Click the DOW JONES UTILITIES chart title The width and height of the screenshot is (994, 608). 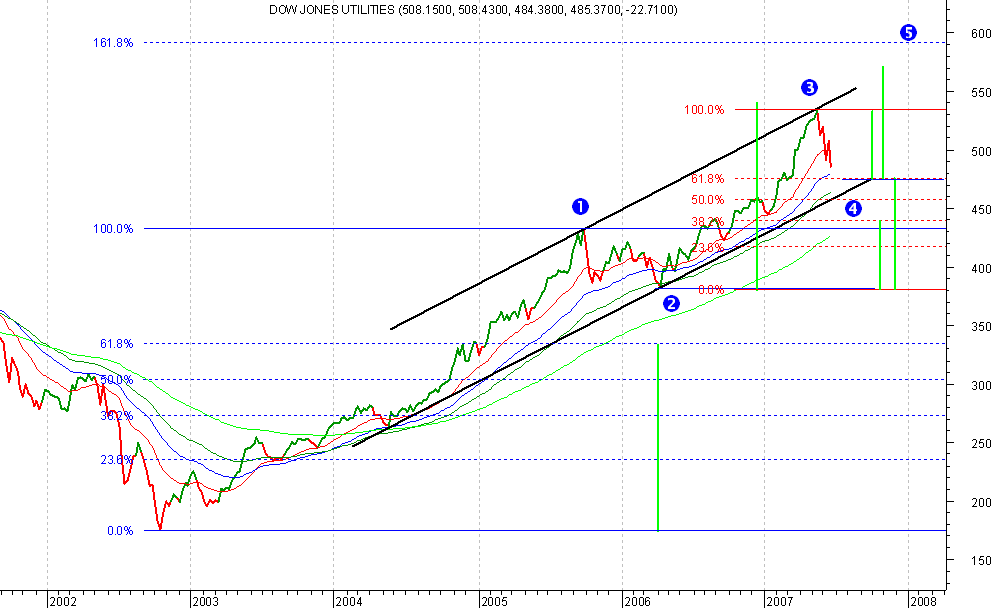(473, 10)
